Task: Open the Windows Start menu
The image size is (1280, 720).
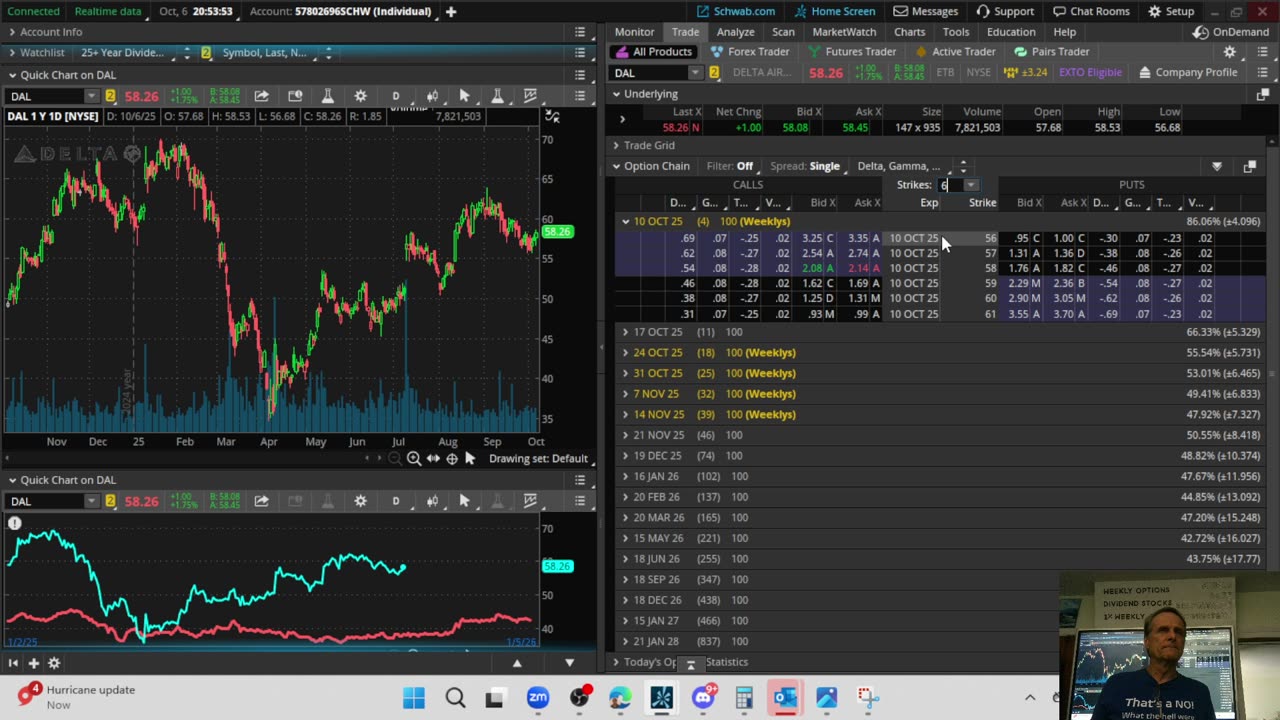Action: pos(413,697)
